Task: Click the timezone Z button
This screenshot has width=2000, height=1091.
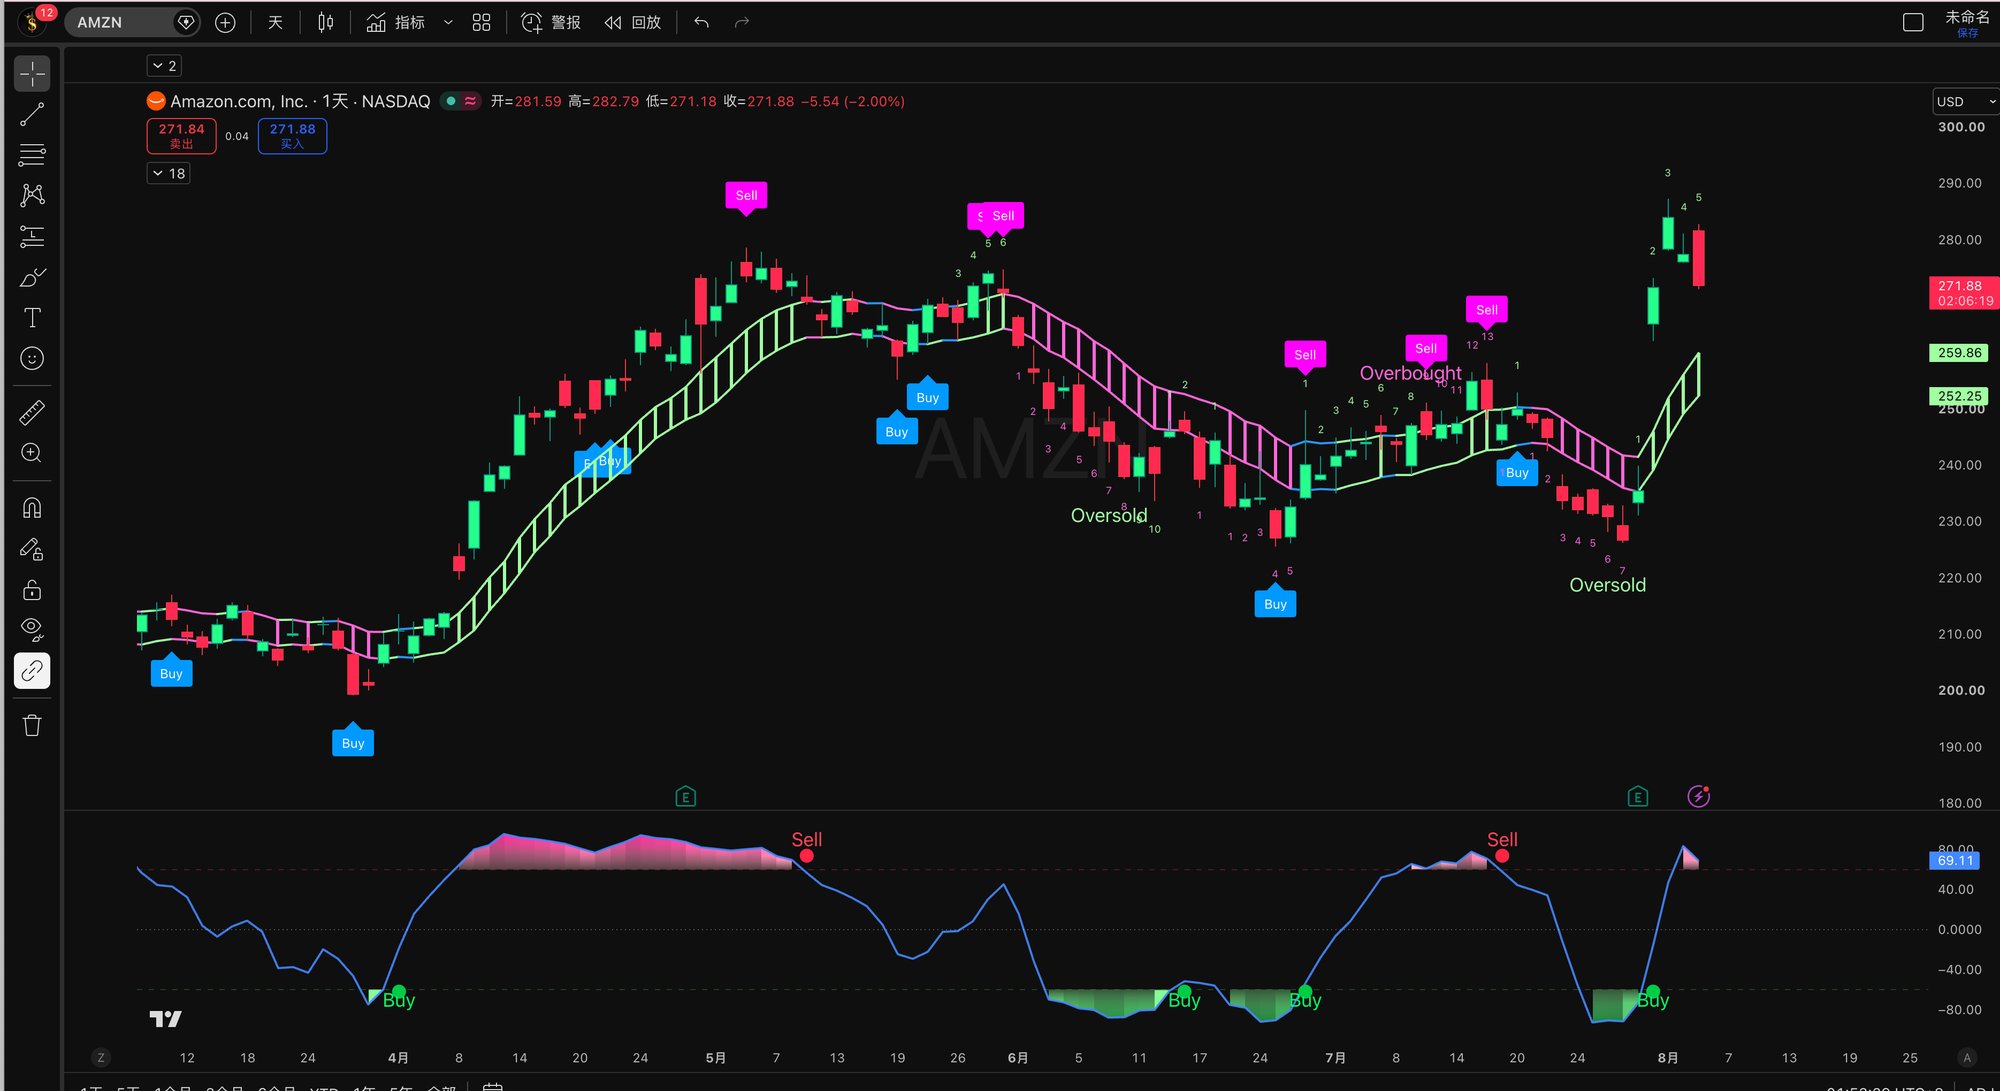Action: click(100, 1057)
